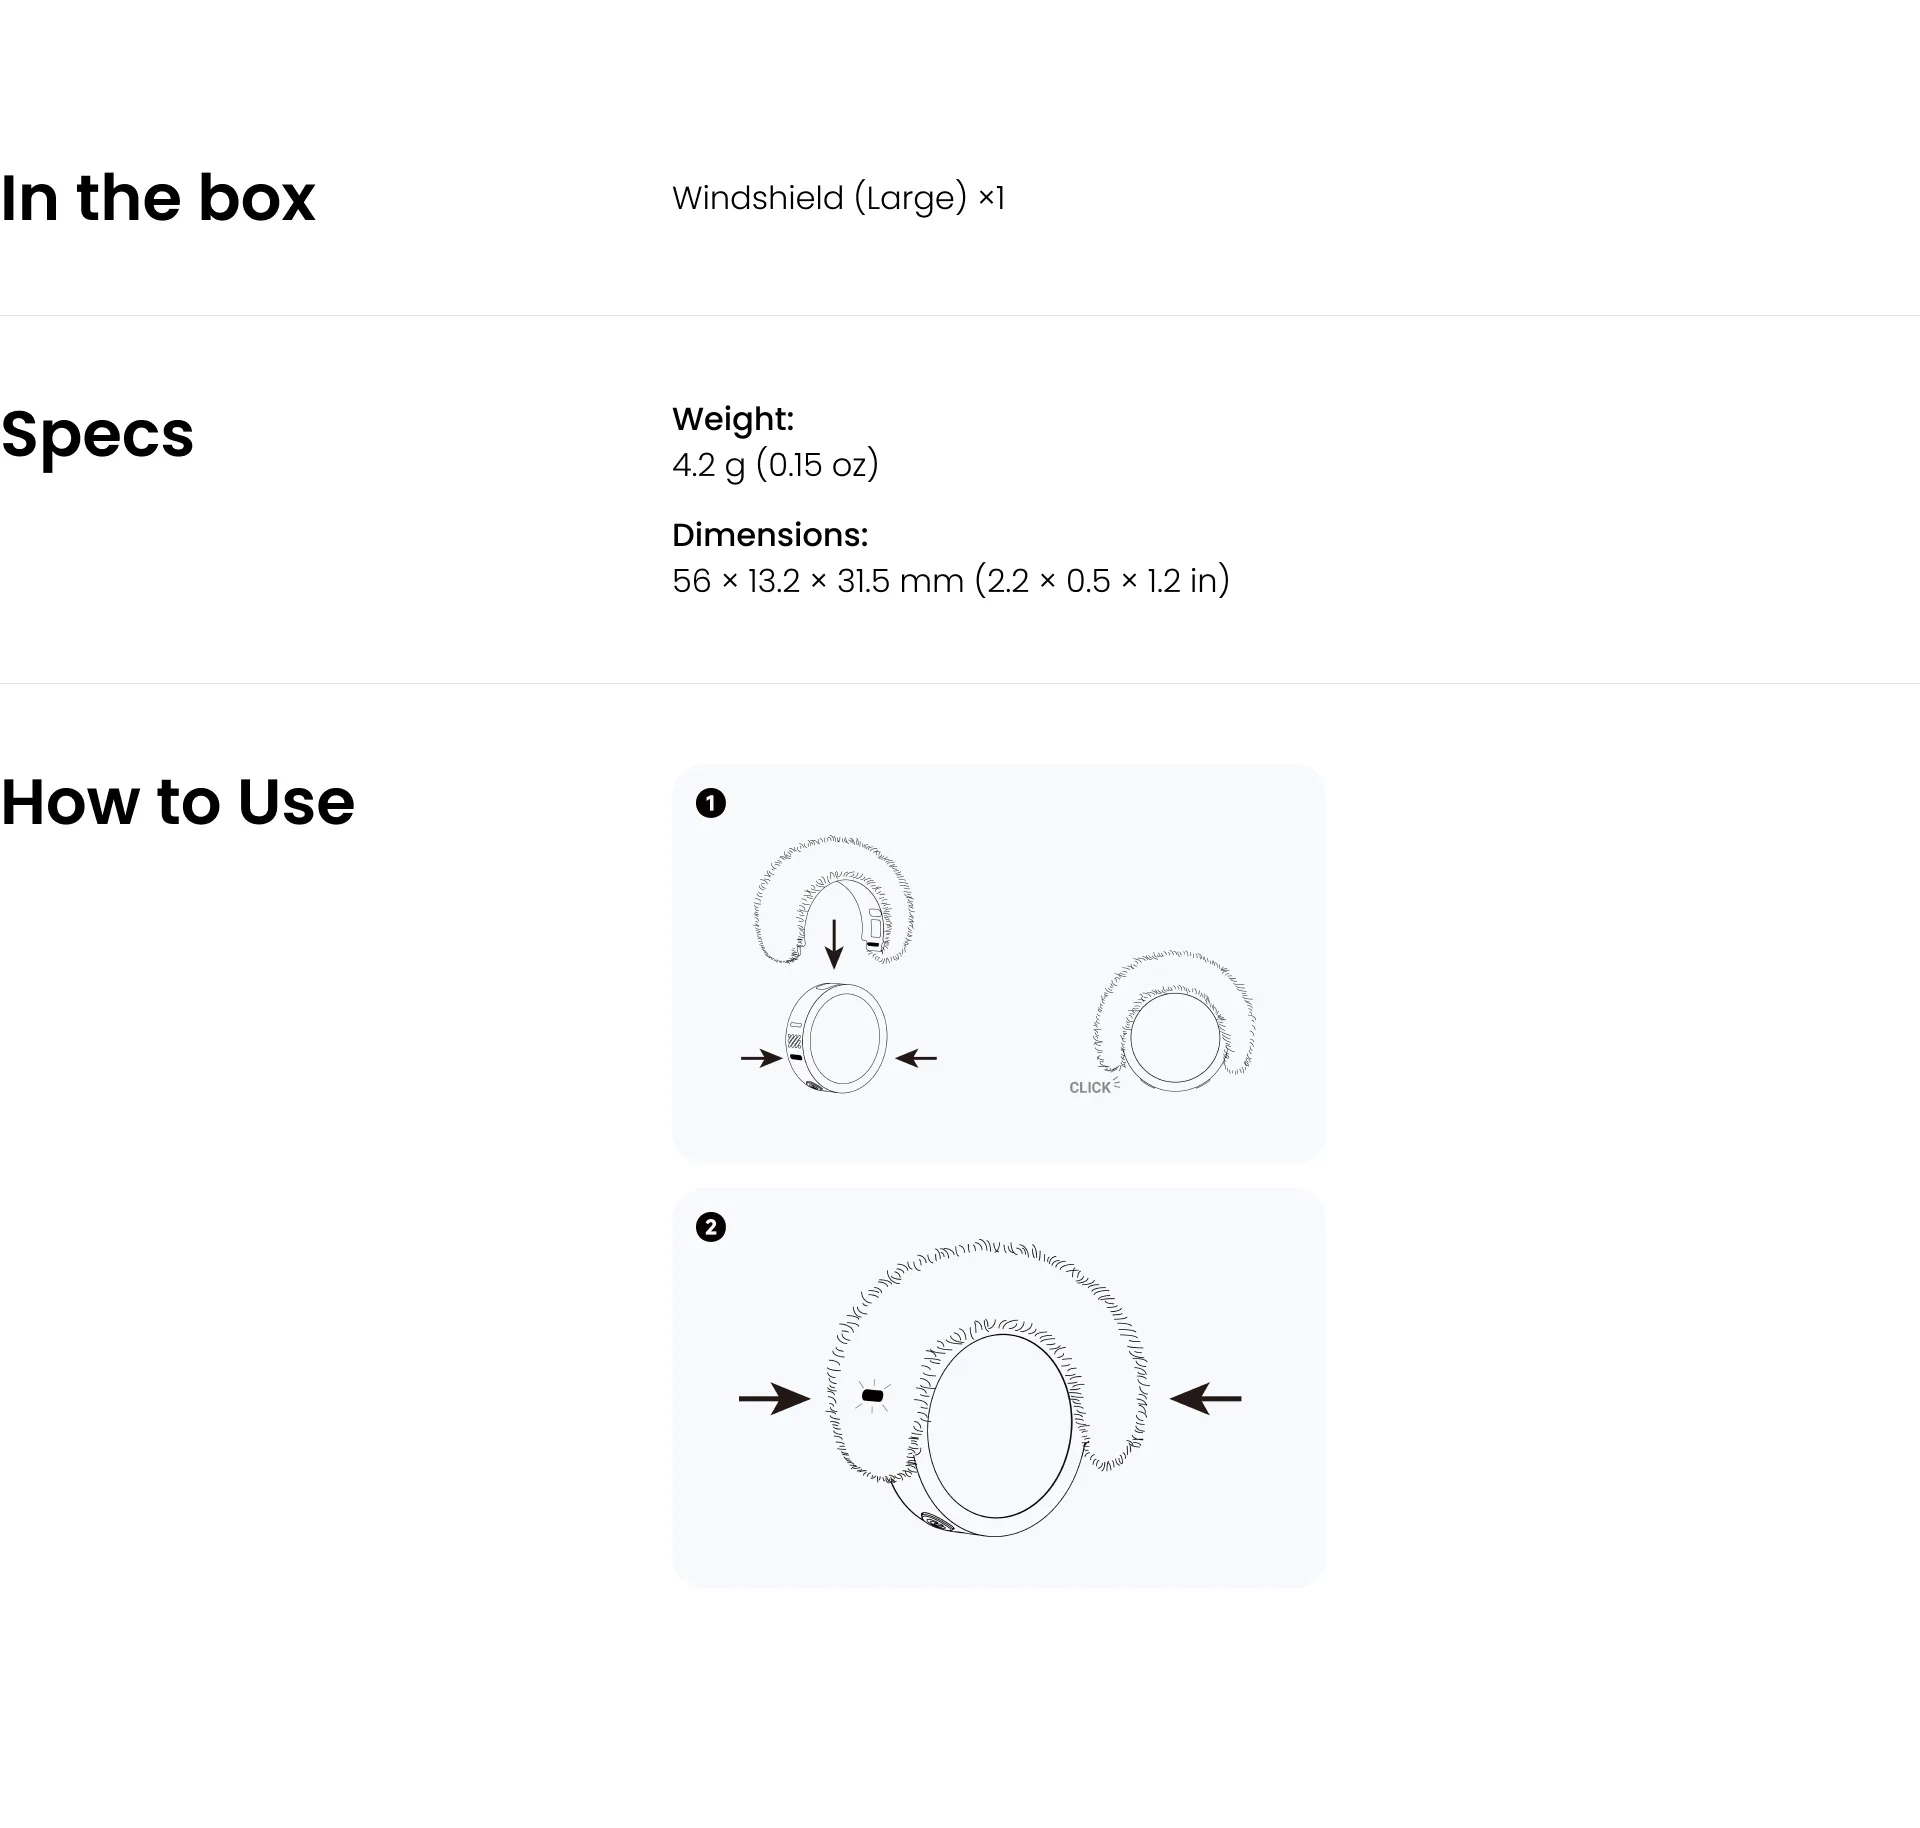Image resolution: width=1920 pixels, height=1828 pixels.
Task: Click the CLICK label in step 1
Action: 1090,1087
